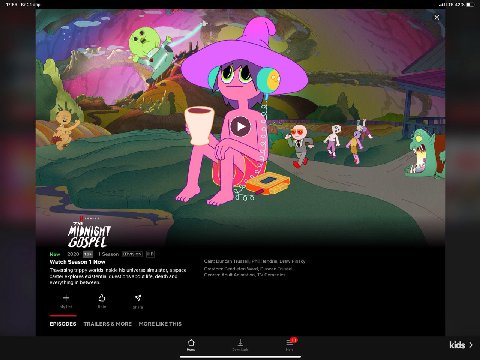Image resolution: width=480 pixels, height=360 pixels.
Task: Select the 'Watch Season 1 Now' text
Action: [77, 262]
